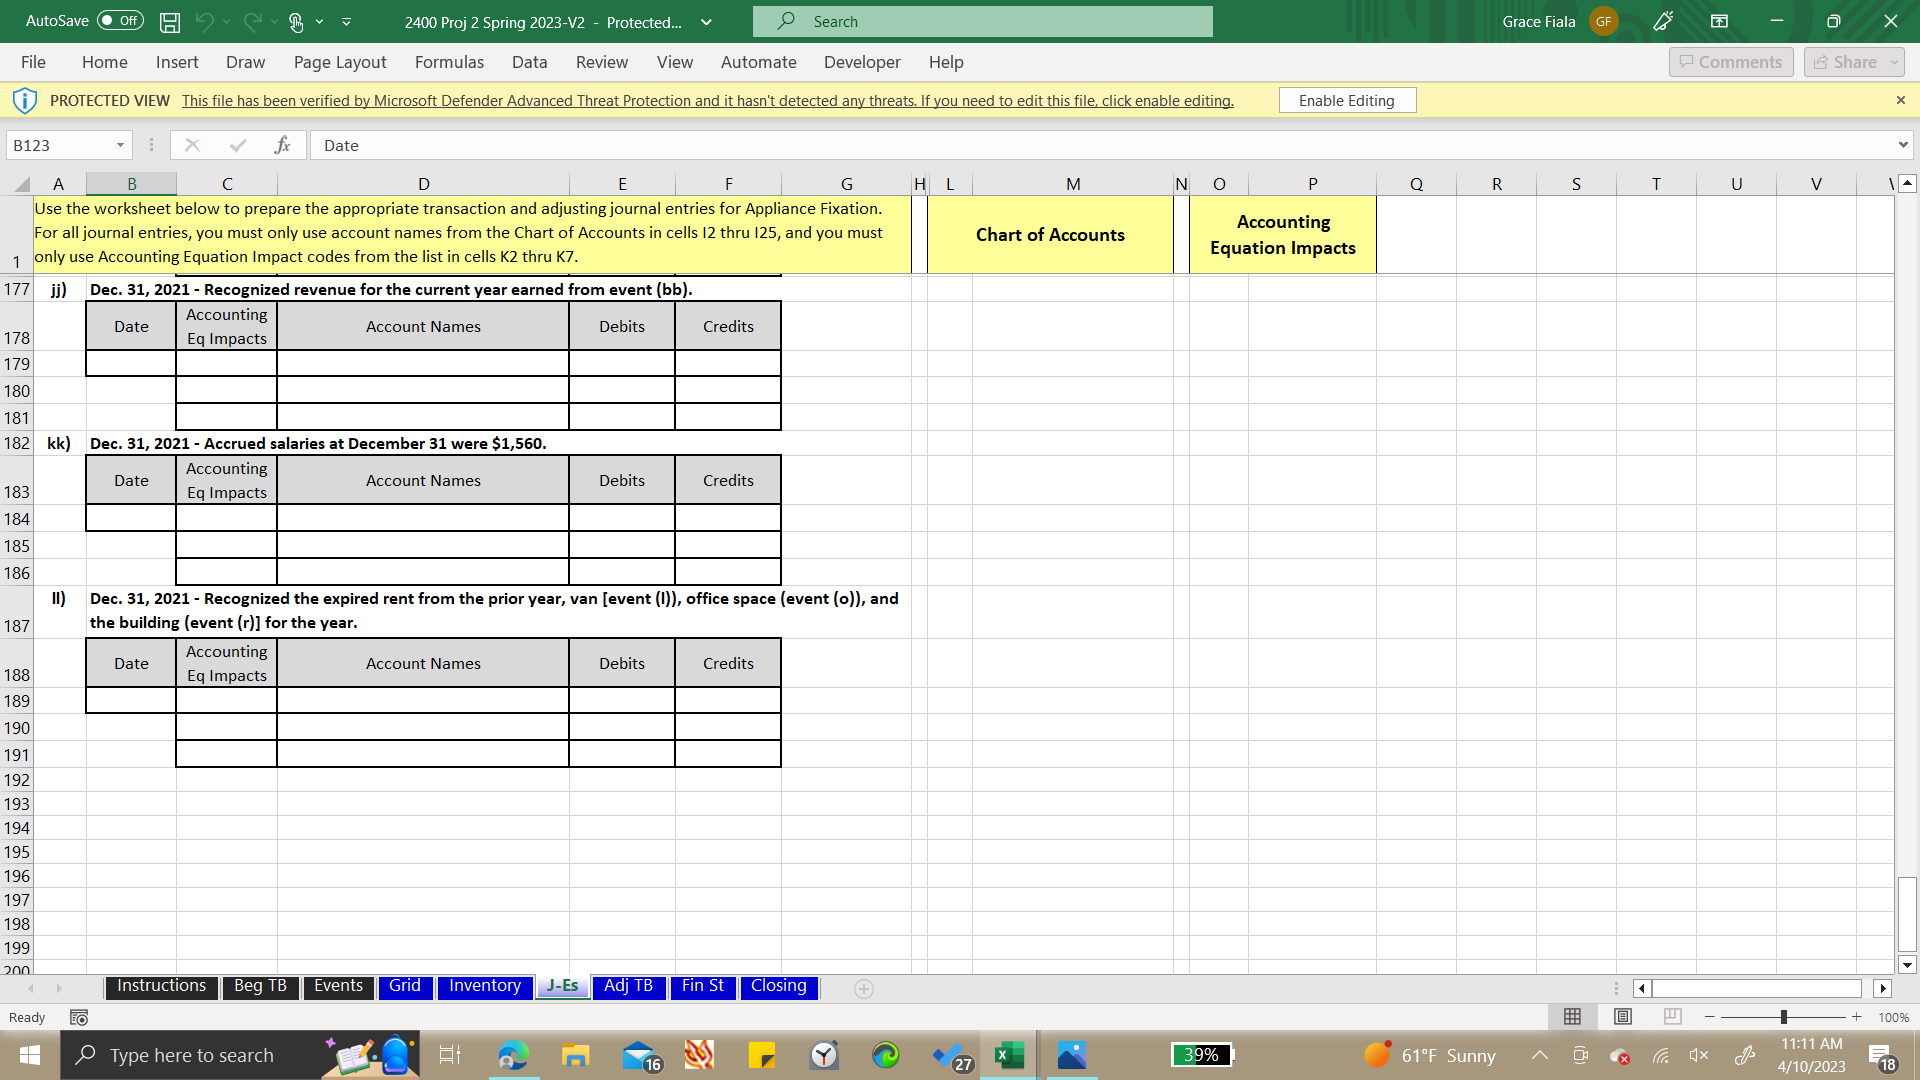This screenshot has height=1080, width=1920.
Task: Click the Comments button
Action: 1731,62
